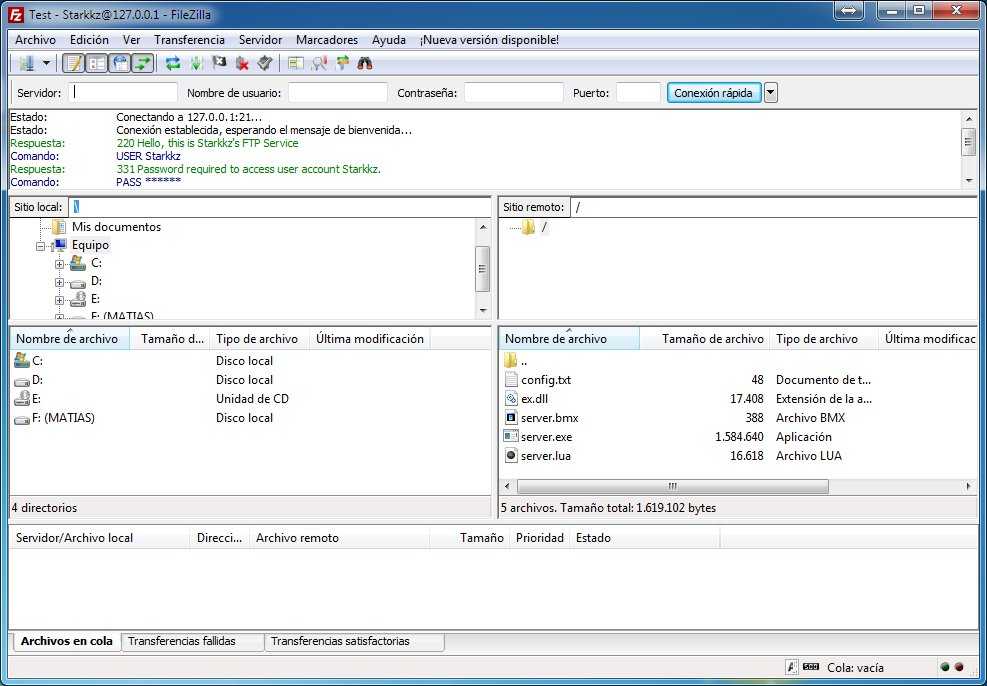Toggle transfer queue display
987x686 pixels.
(143, 63)
